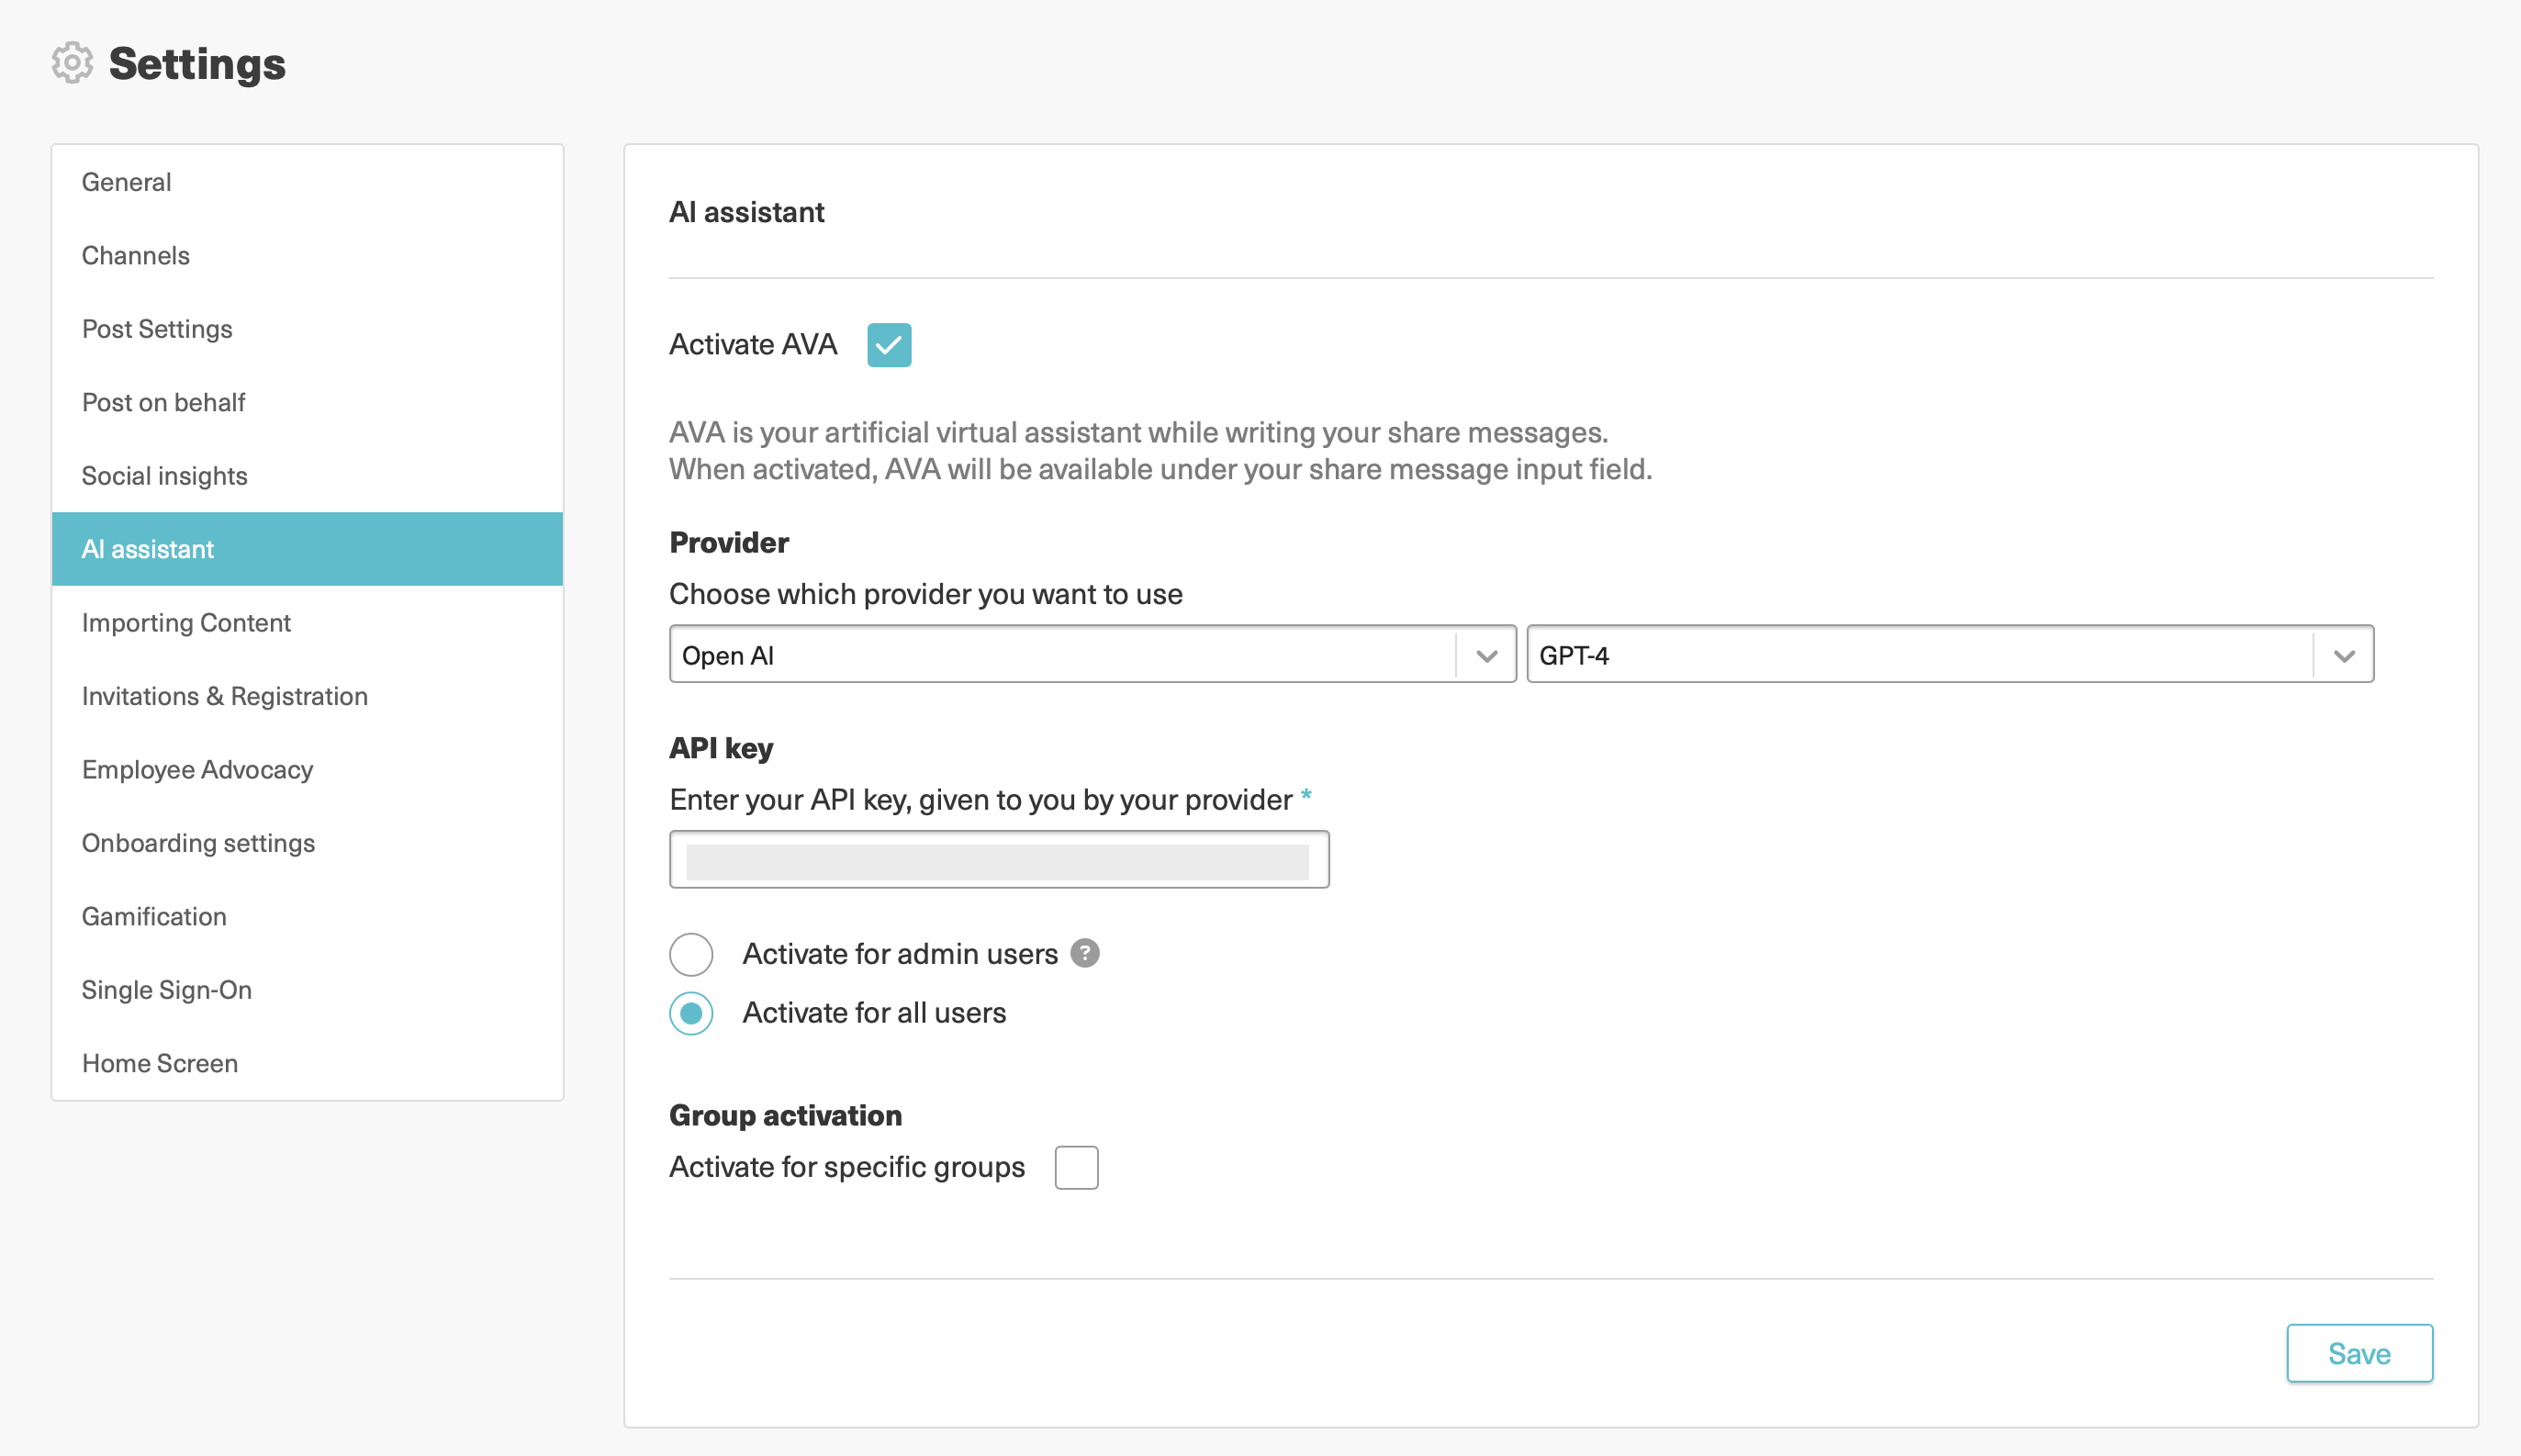Open General settings section

(307, 182)
